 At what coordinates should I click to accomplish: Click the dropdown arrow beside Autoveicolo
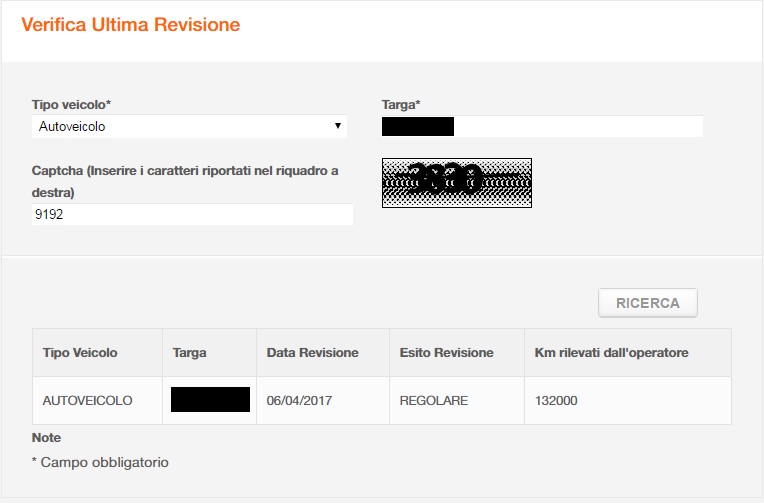click(x=338, y=126)
